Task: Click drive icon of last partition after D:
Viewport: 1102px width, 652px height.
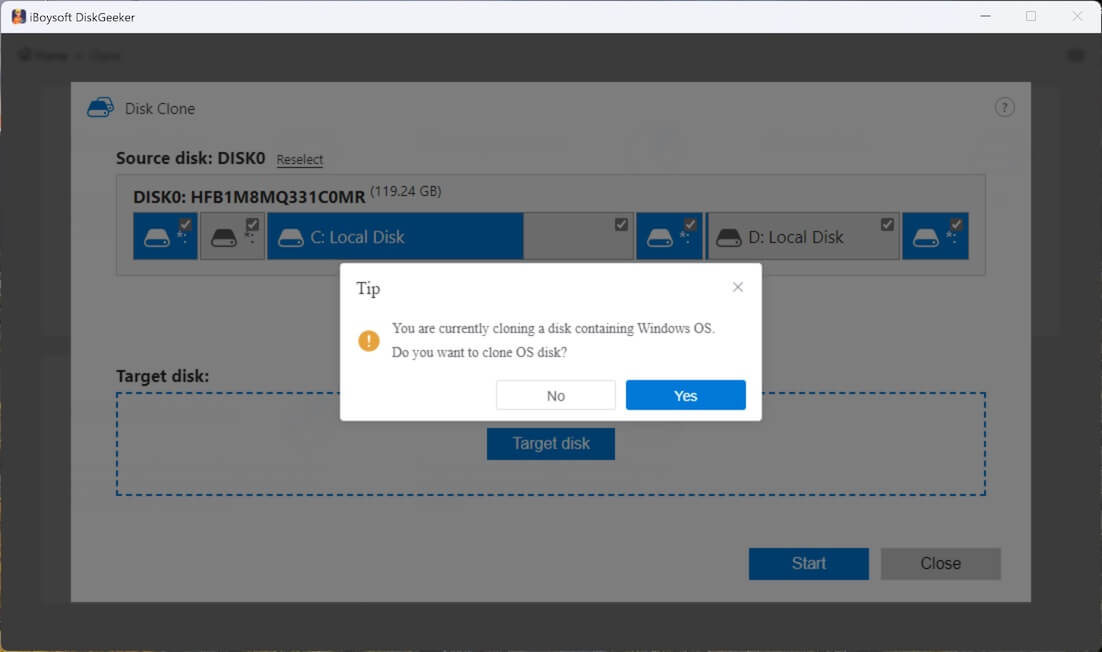Action: click(926, 238)
